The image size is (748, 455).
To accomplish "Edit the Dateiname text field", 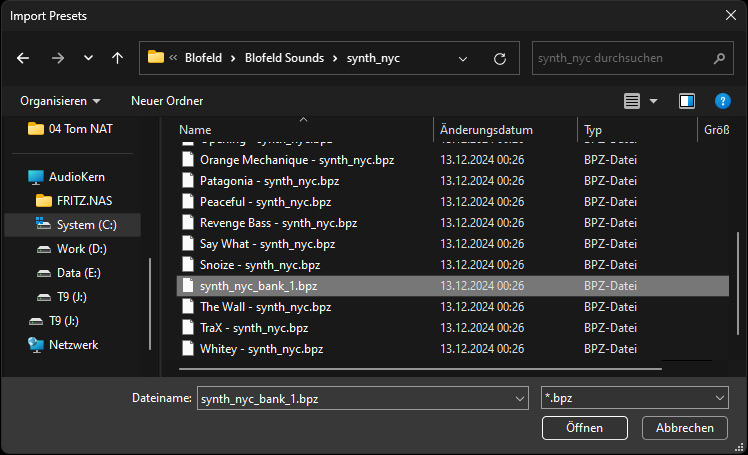I will tap(354, 398).
